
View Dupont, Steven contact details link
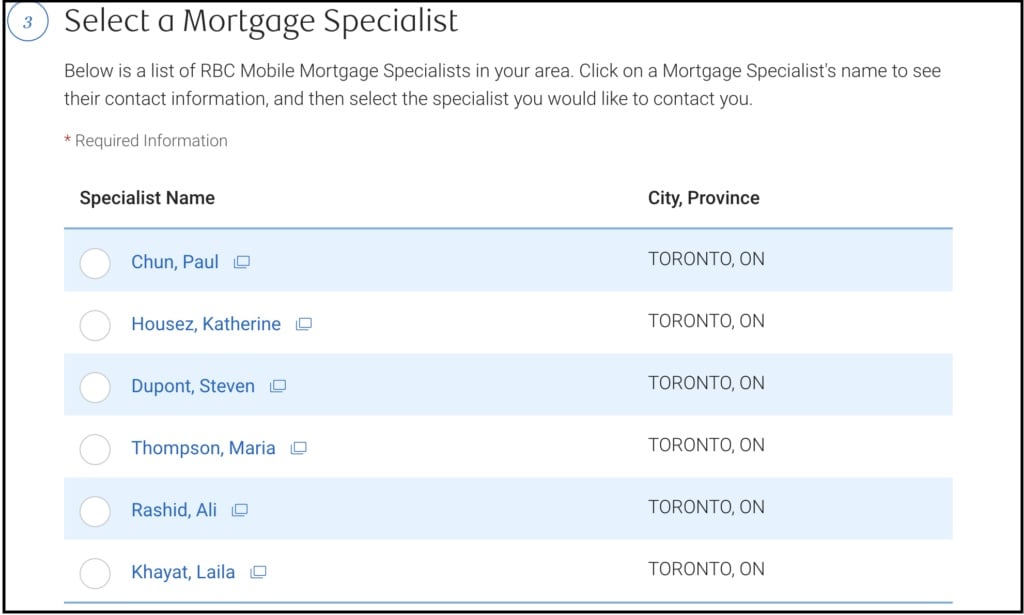click(x=193, y=386)
